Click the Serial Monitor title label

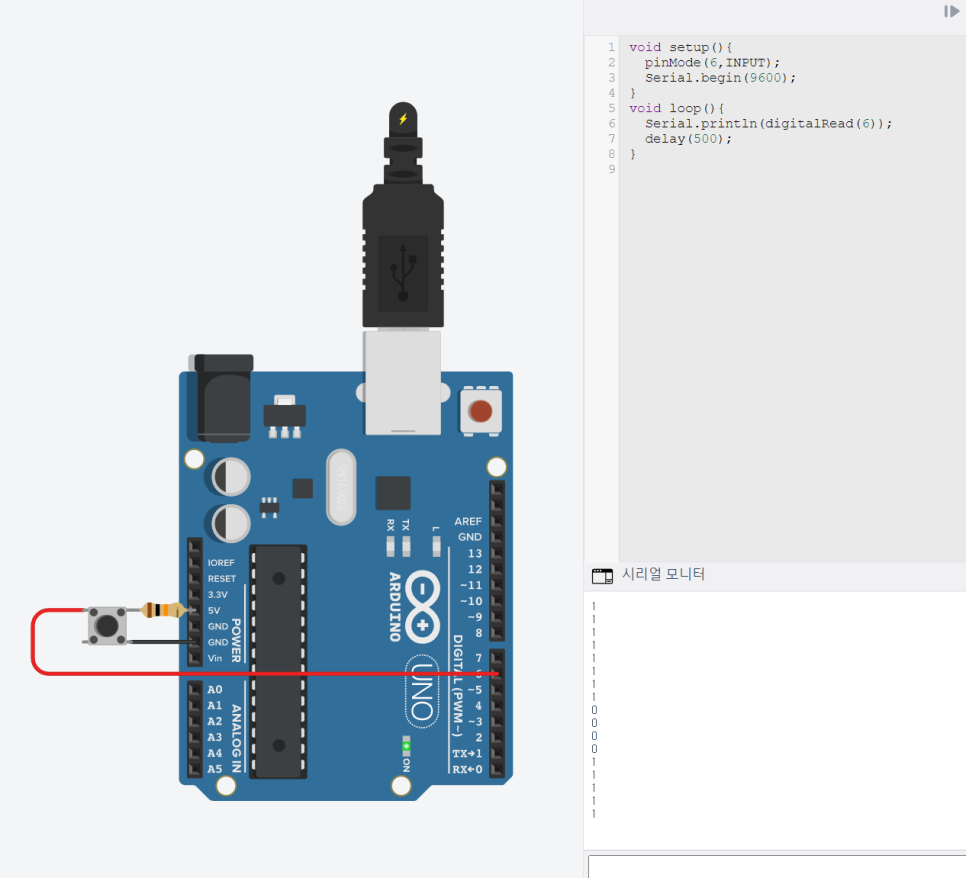[x=663, y=574]
